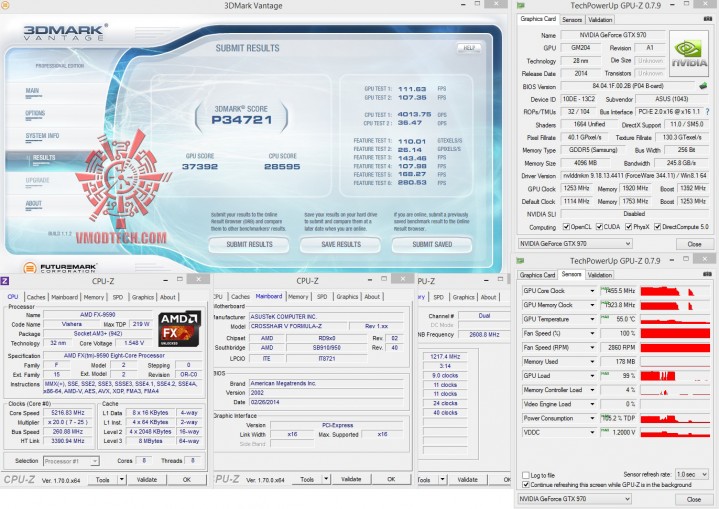Open the GPU Load sensor dropdown
The image size is (719, 509).
click(x=592, y=376)
